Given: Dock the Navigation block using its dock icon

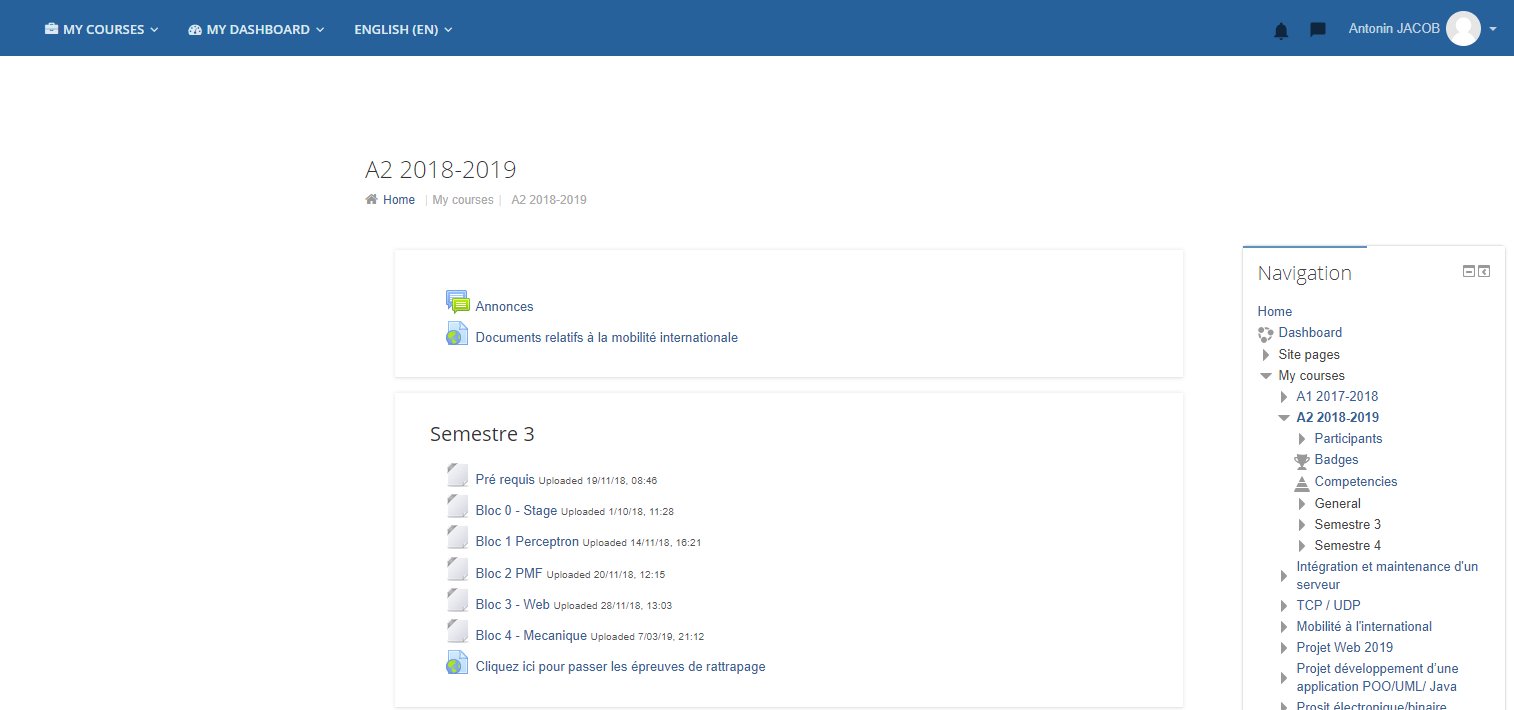Looking at the screenshot, I should point(1483,270).
